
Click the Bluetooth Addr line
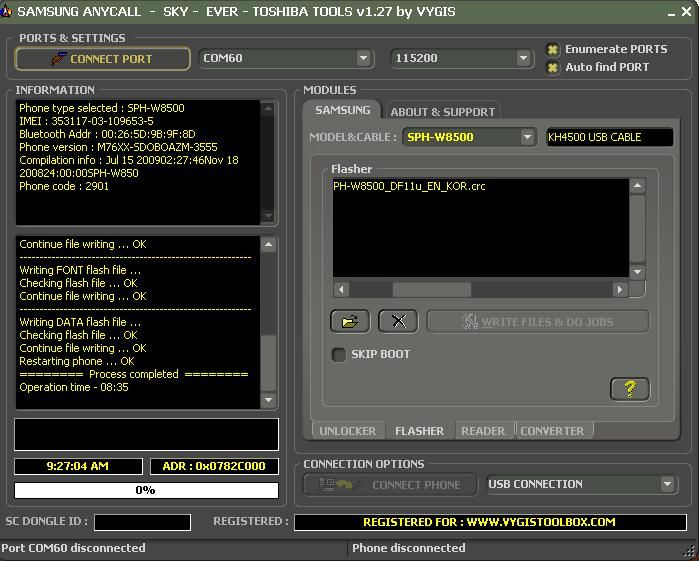[x=107, y=134]
